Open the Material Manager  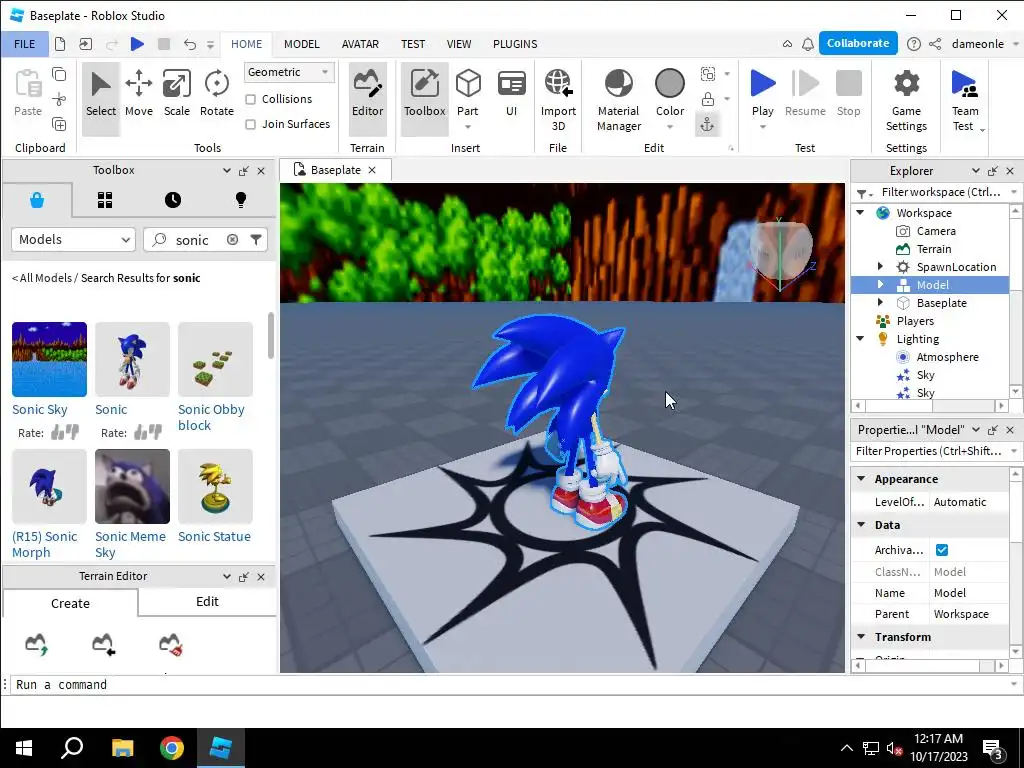point(618,101)
